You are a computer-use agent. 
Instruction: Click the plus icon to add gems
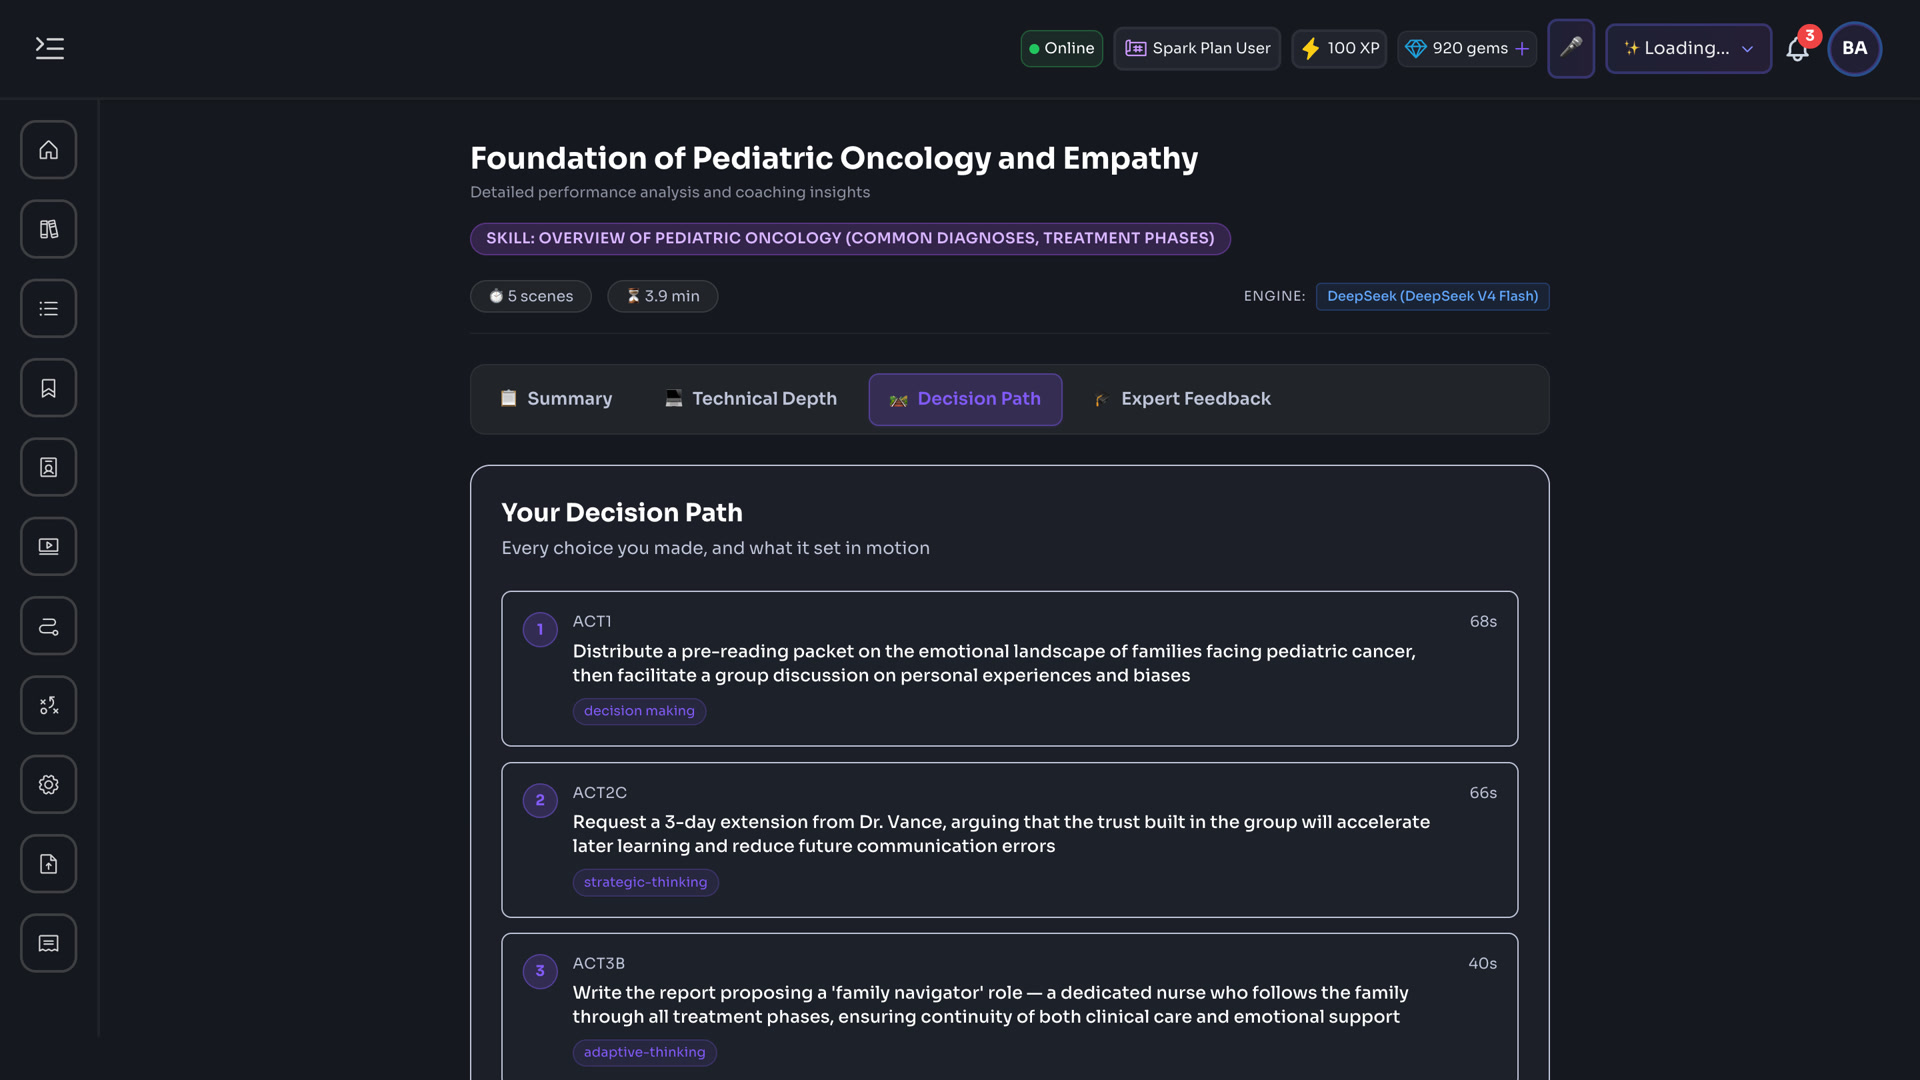click(x=1522, y=48)
